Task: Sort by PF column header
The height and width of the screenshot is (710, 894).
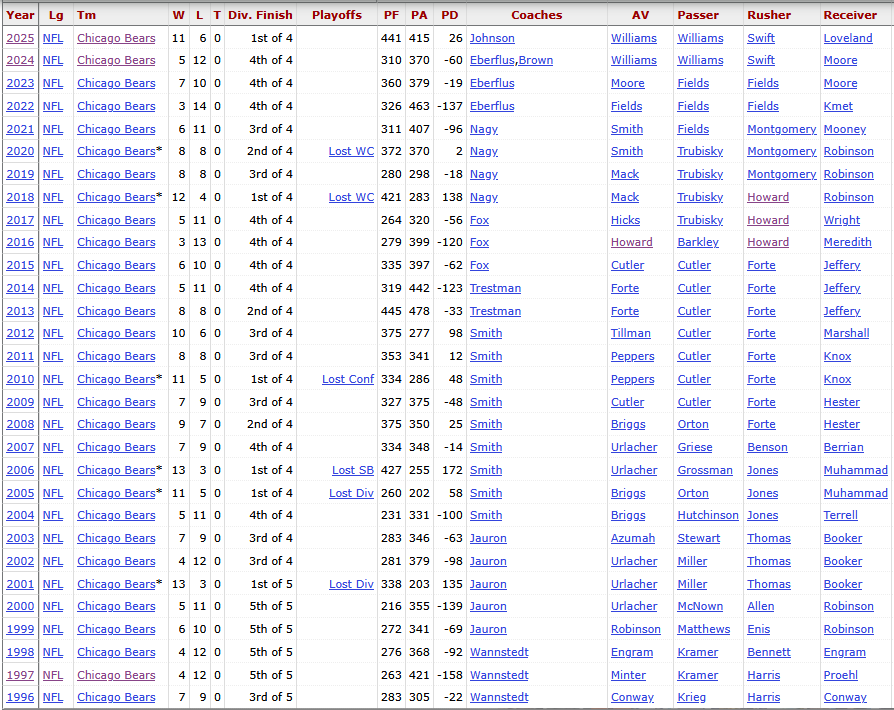Action: pos(391,15)
